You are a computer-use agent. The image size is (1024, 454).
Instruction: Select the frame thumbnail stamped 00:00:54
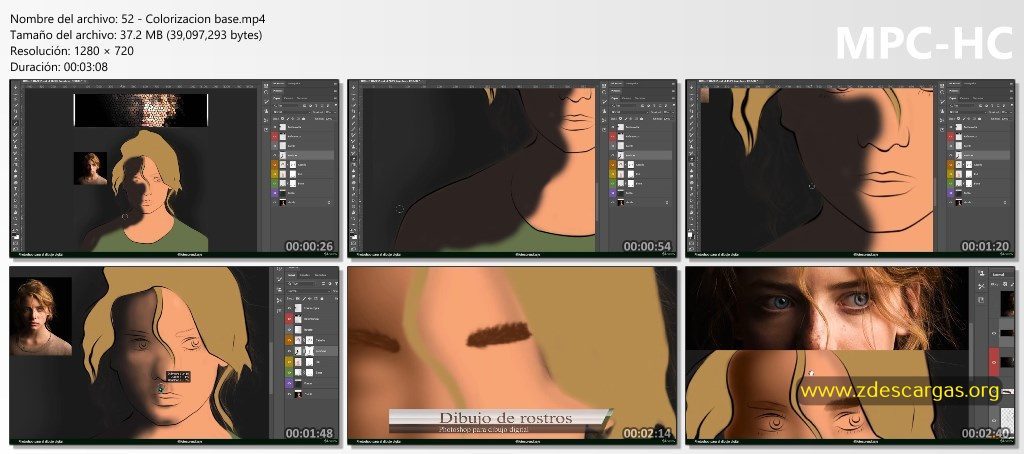(513, 169)
